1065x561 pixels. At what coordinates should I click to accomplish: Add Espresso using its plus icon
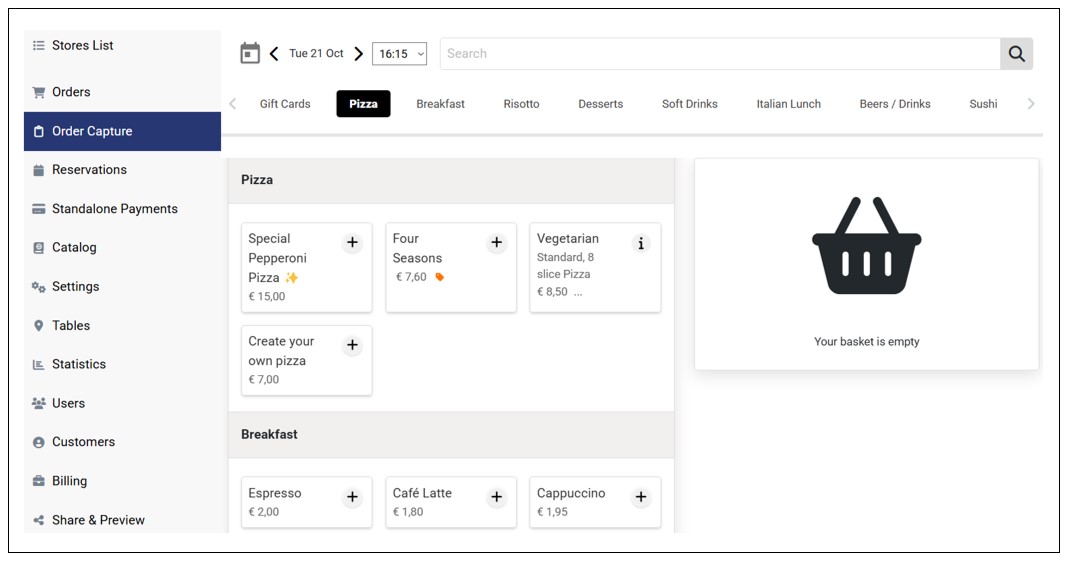(352, 497)
